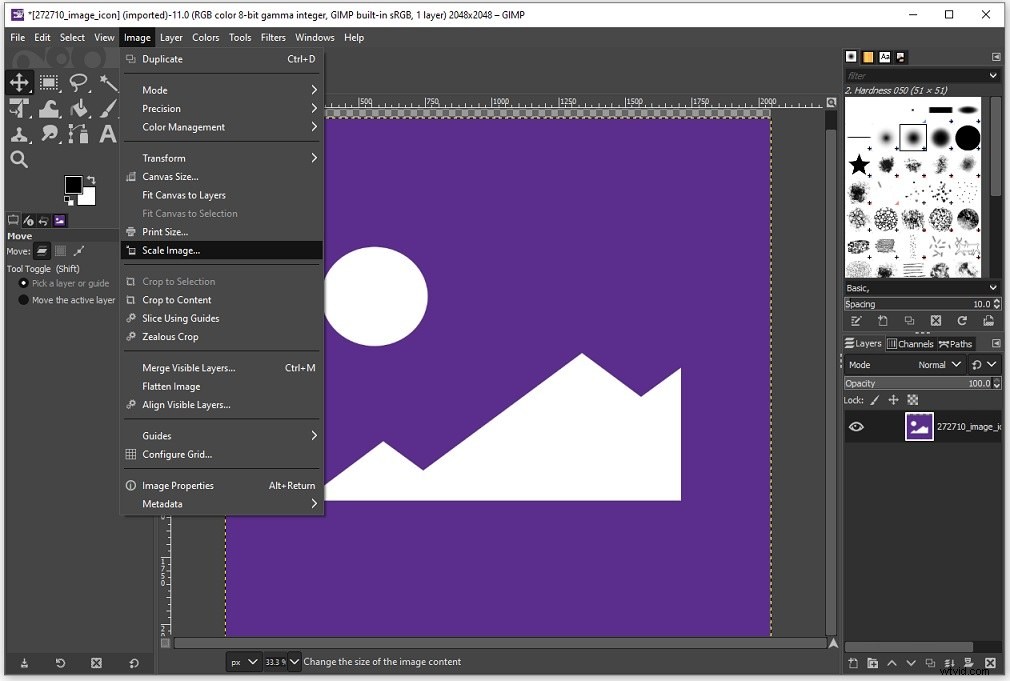Raise the layer using the up arrow button
Screen dimensions: 1010x681
point(893,662)
